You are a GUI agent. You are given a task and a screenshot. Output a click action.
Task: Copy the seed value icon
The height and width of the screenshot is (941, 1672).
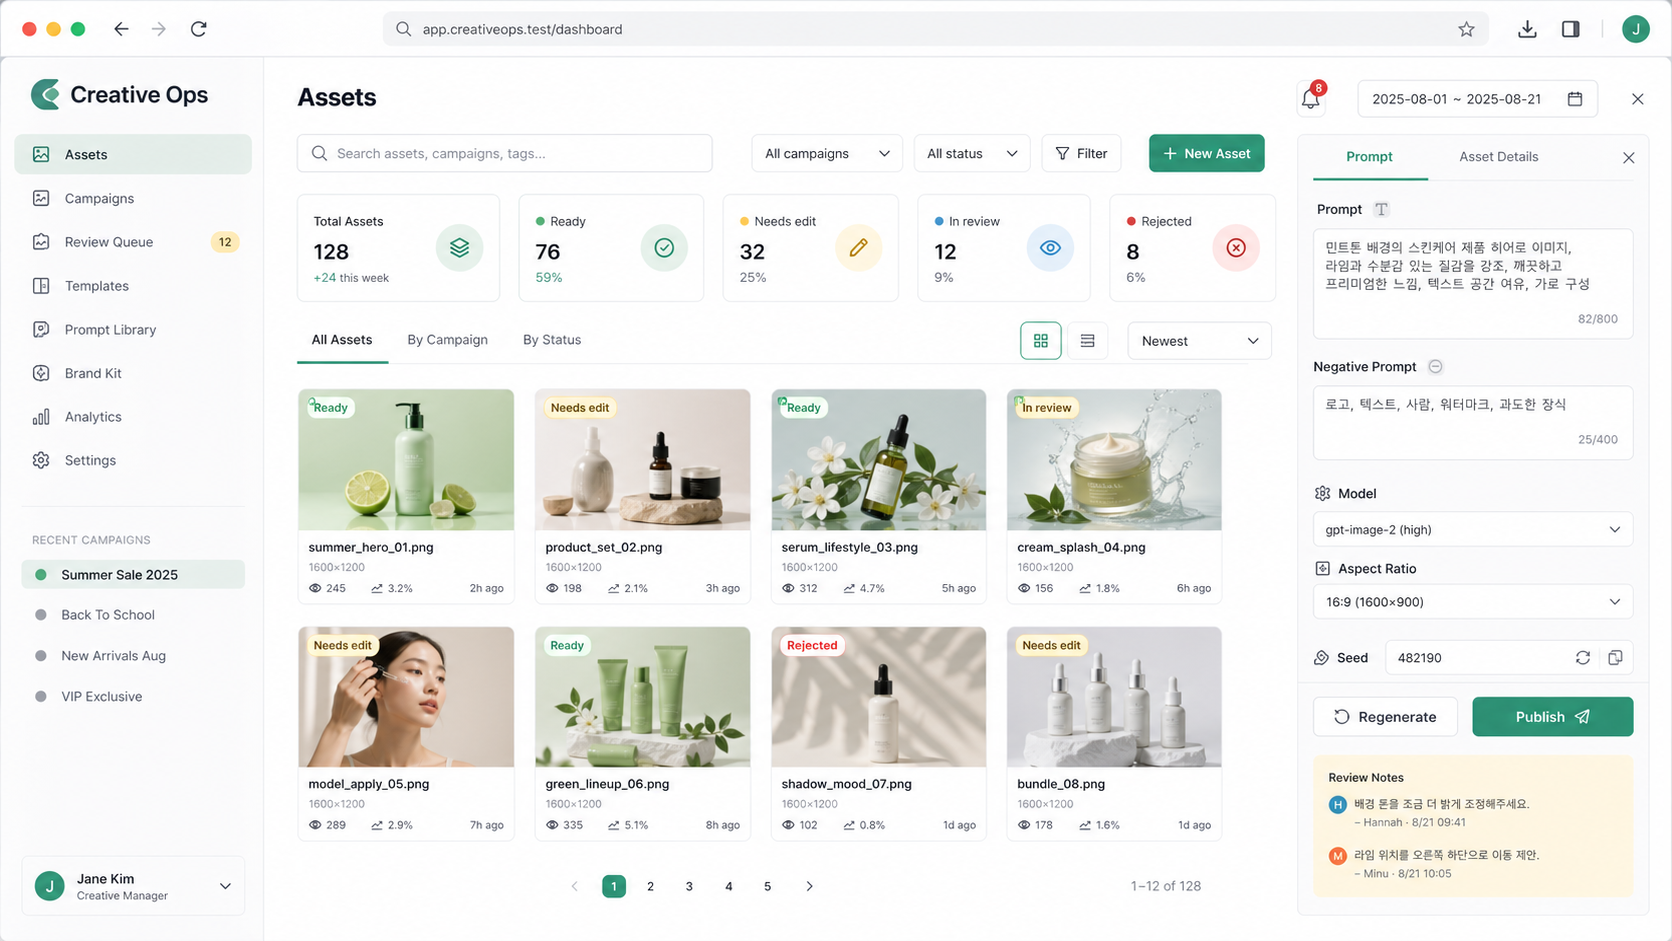[x=1615, y=658]
